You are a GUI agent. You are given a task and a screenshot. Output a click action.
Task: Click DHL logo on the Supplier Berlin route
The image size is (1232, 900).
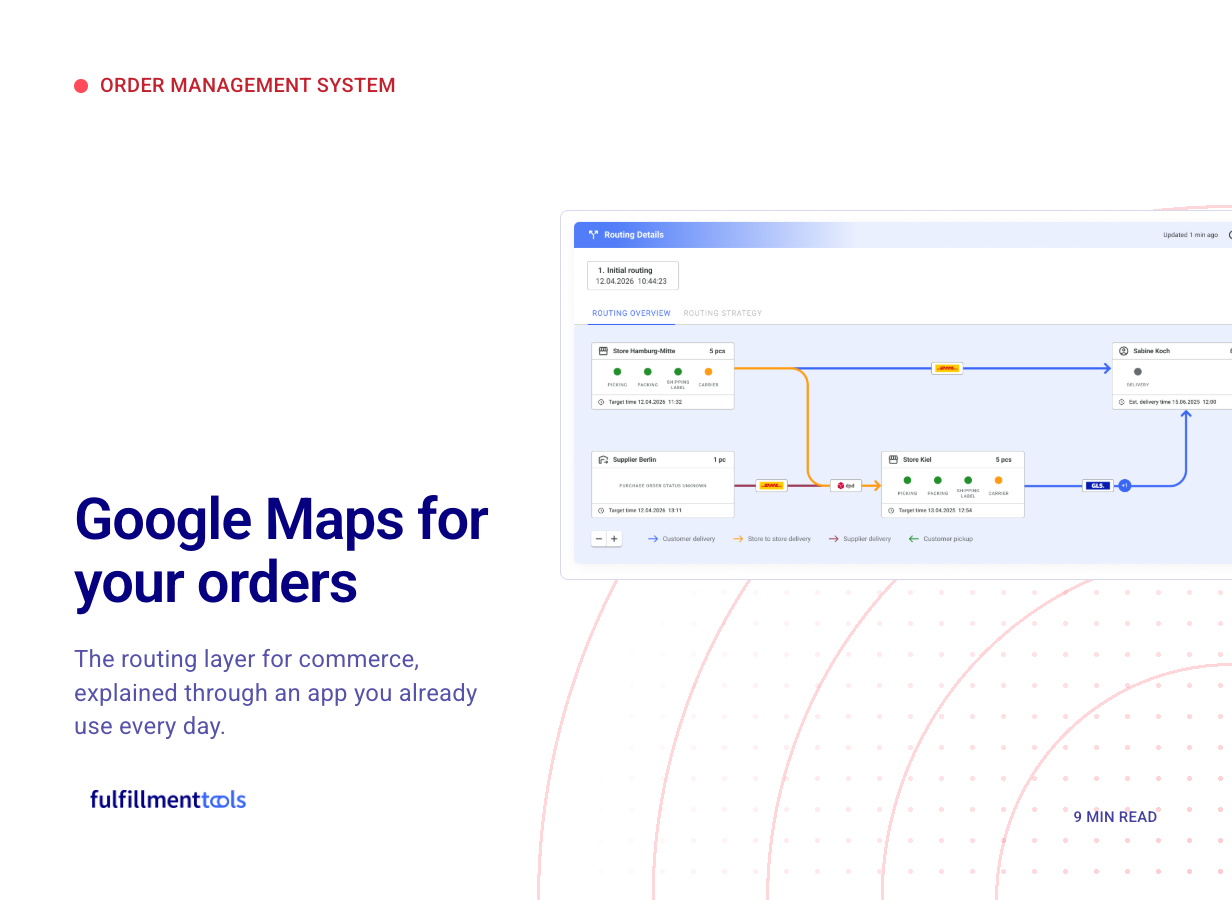[x=771, y=485]
